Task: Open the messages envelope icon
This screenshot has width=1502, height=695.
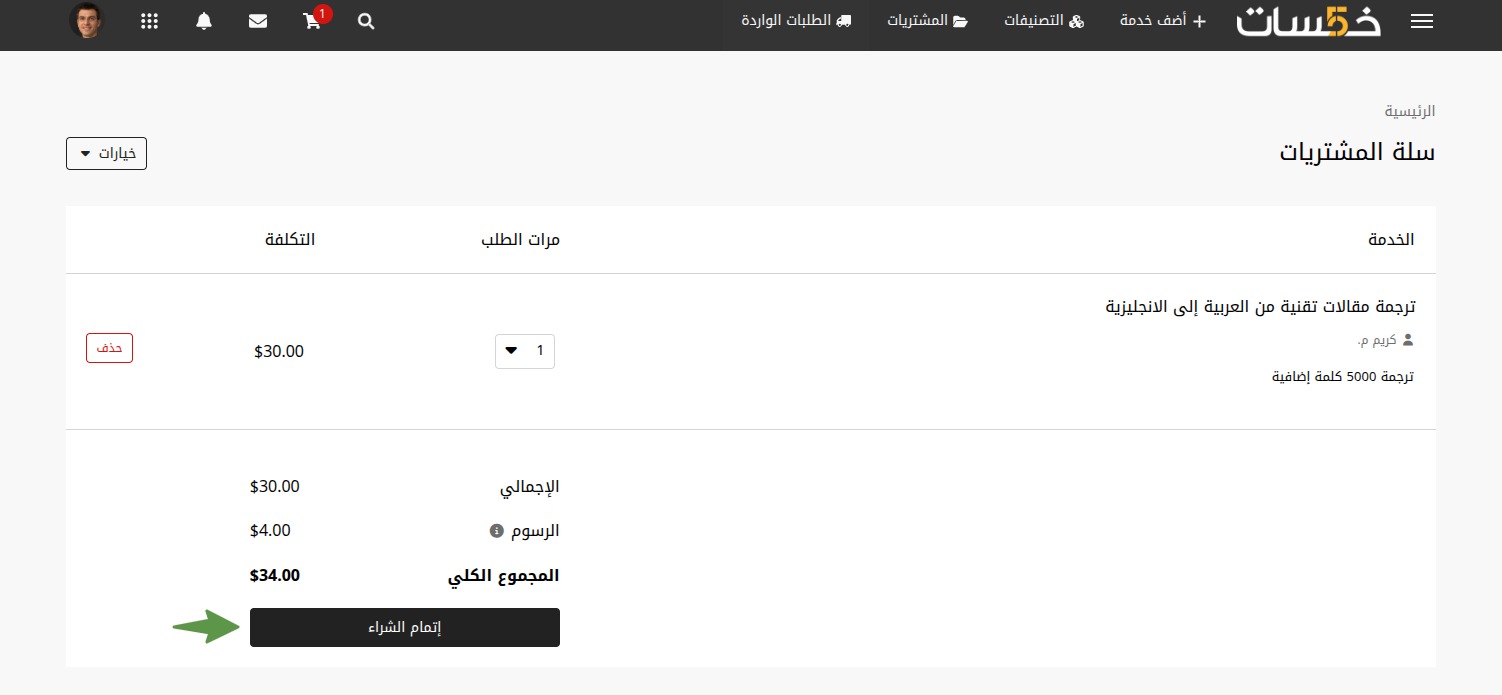Action: point(258,21)
